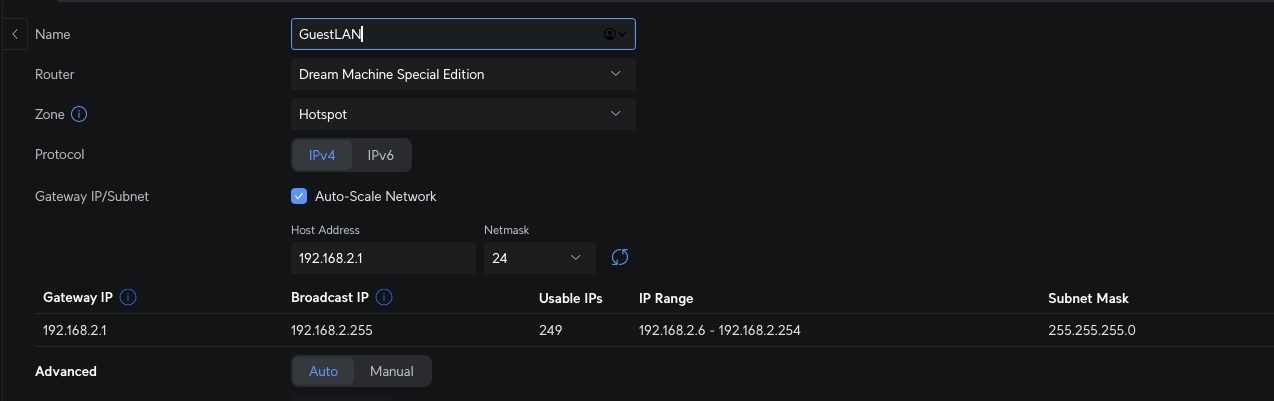The width and height of the screenshot is (1274, 401).
Task: Click the Auto-Scale Network label
Action: 376,196
